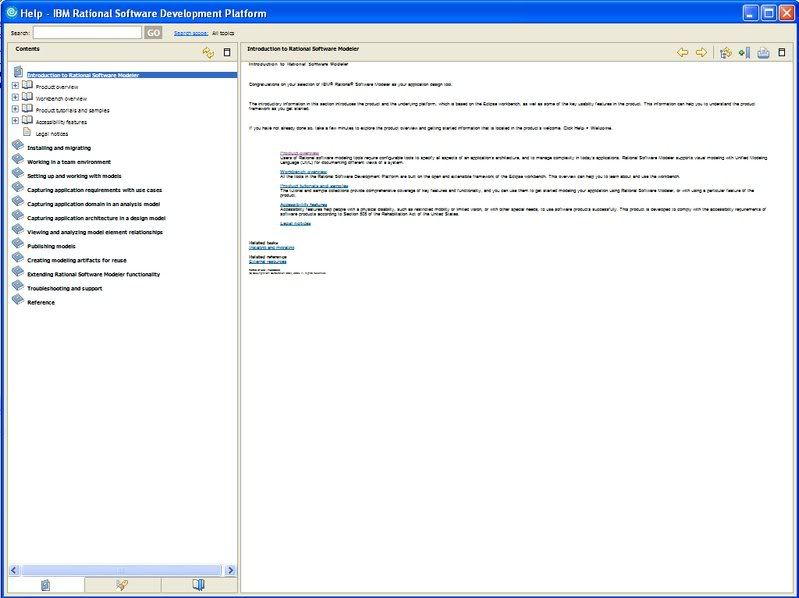The image size is (799, 598).
Task: Maximize the Contents pane
Action: tap(227, 52)
